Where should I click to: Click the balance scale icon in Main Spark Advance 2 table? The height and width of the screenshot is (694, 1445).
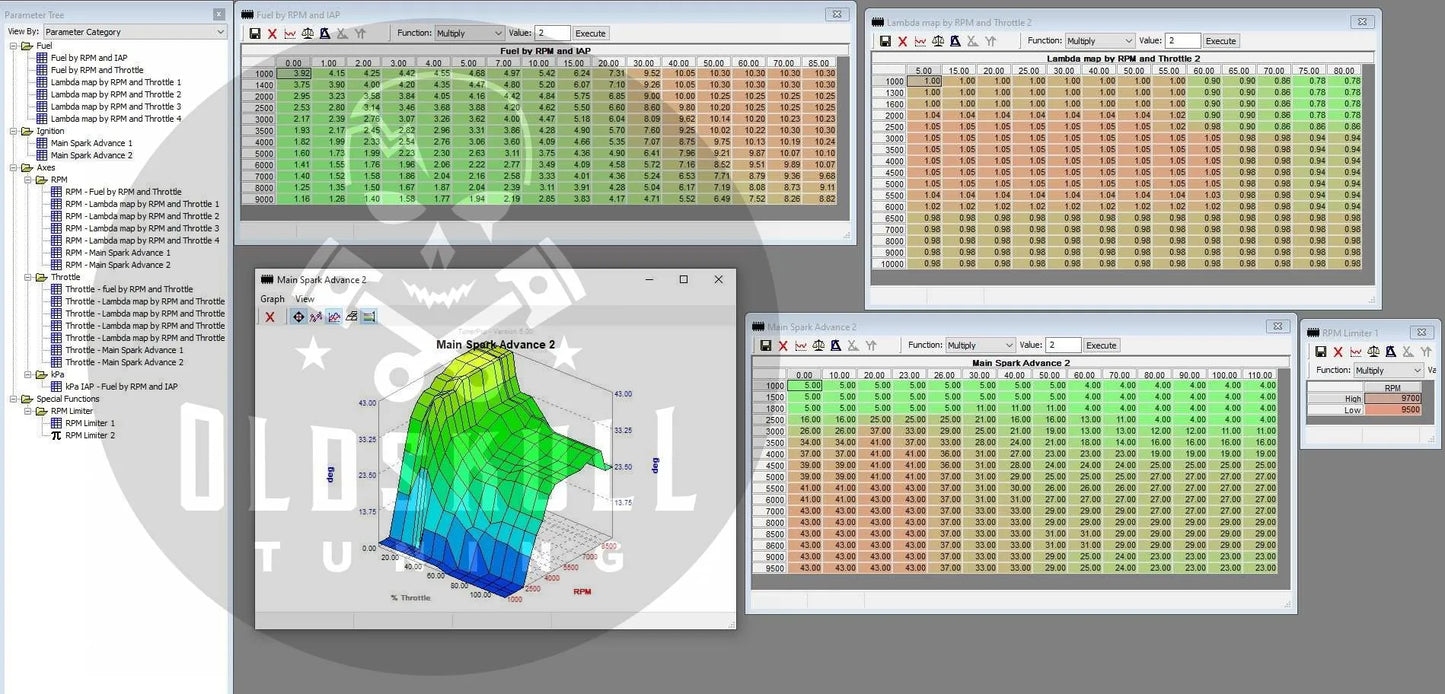click(x=819, y=345)
